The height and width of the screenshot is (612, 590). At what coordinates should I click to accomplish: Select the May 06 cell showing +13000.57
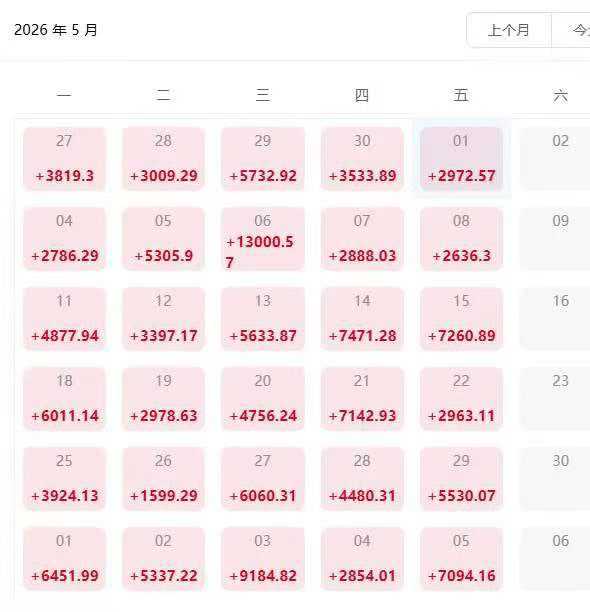point(263,239)
